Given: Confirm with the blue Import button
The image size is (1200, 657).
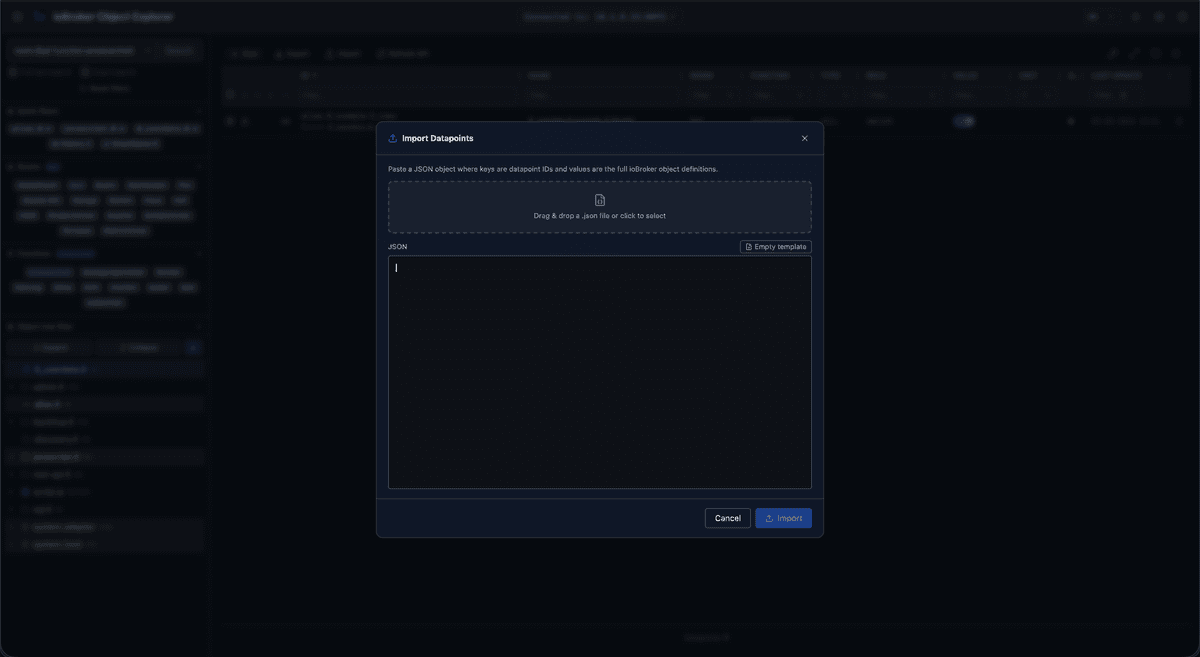Looking at the screenshot, I should (x=784, y=518).
